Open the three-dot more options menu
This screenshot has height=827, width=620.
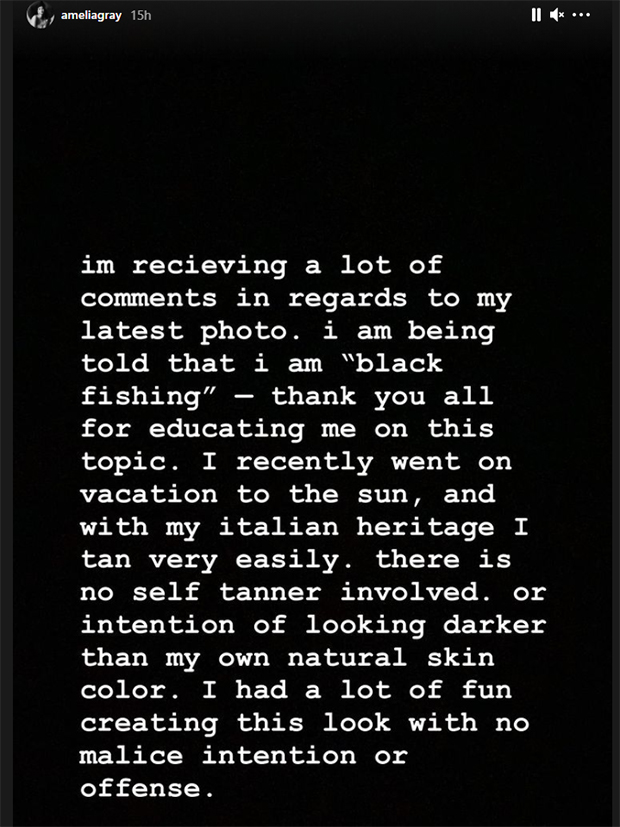(x=581, y=15)
